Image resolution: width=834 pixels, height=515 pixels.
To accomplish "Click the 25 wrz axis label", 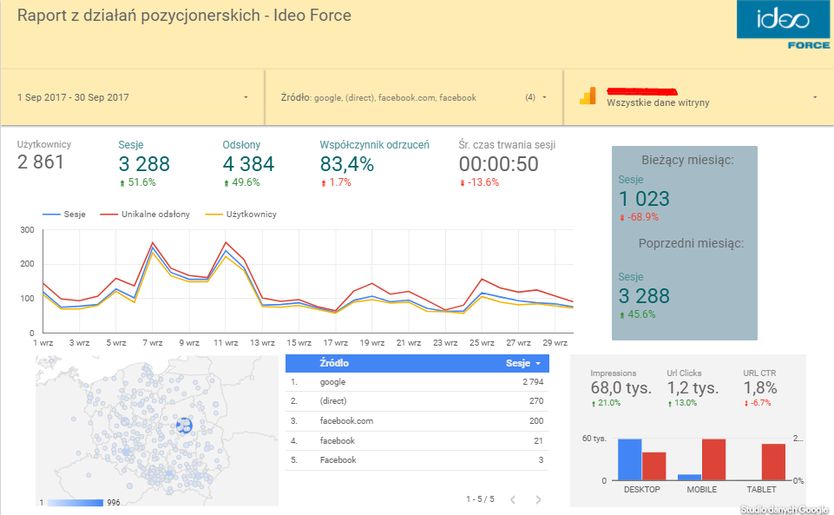I will coord(482,343).
